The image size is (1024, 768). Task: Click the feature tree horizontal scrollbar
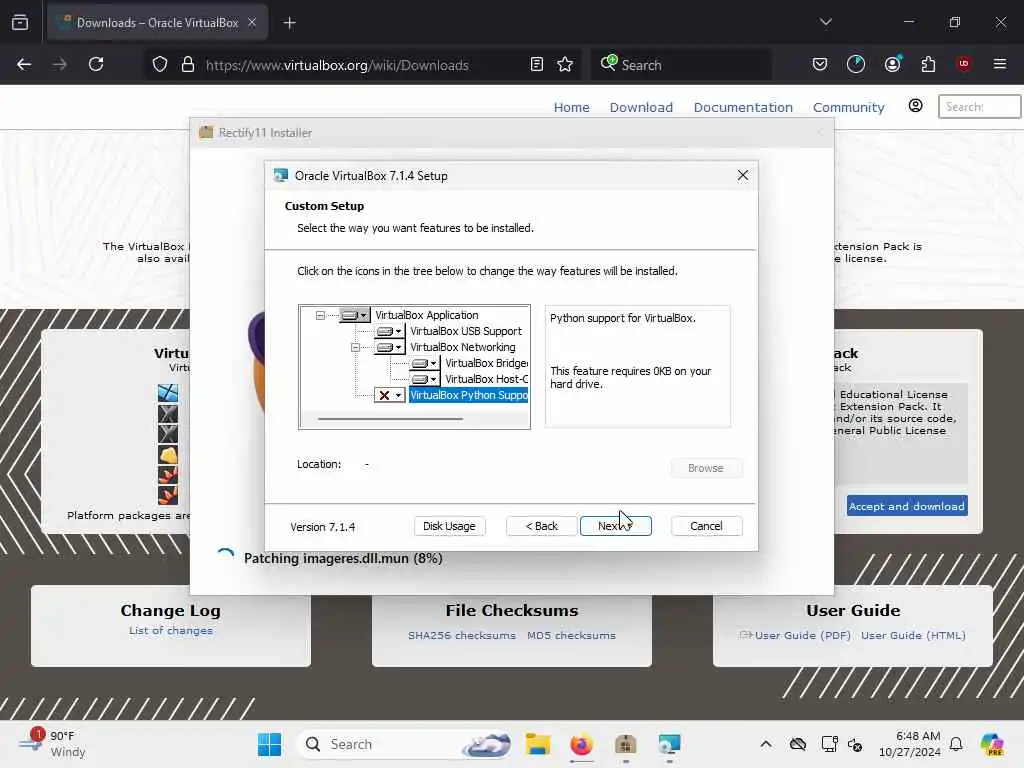pos(390,419)
